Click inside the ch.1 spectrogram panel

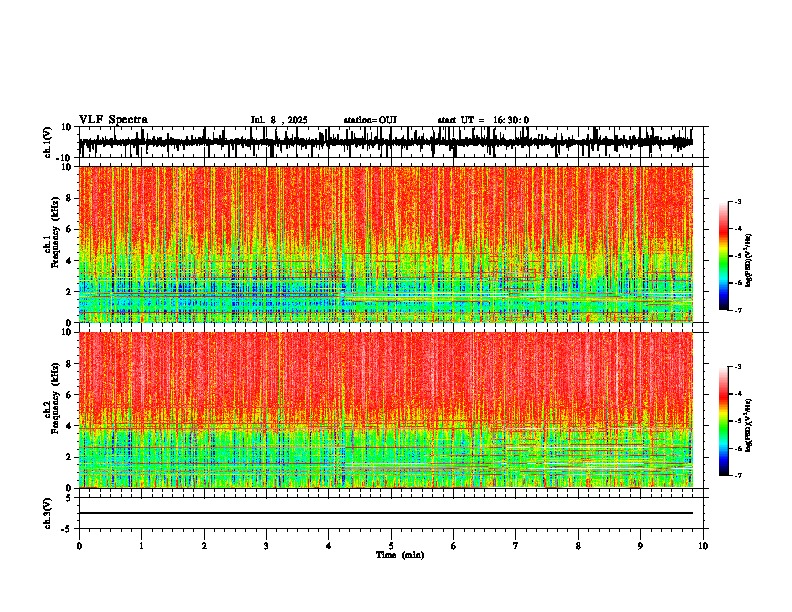[386, 244]
